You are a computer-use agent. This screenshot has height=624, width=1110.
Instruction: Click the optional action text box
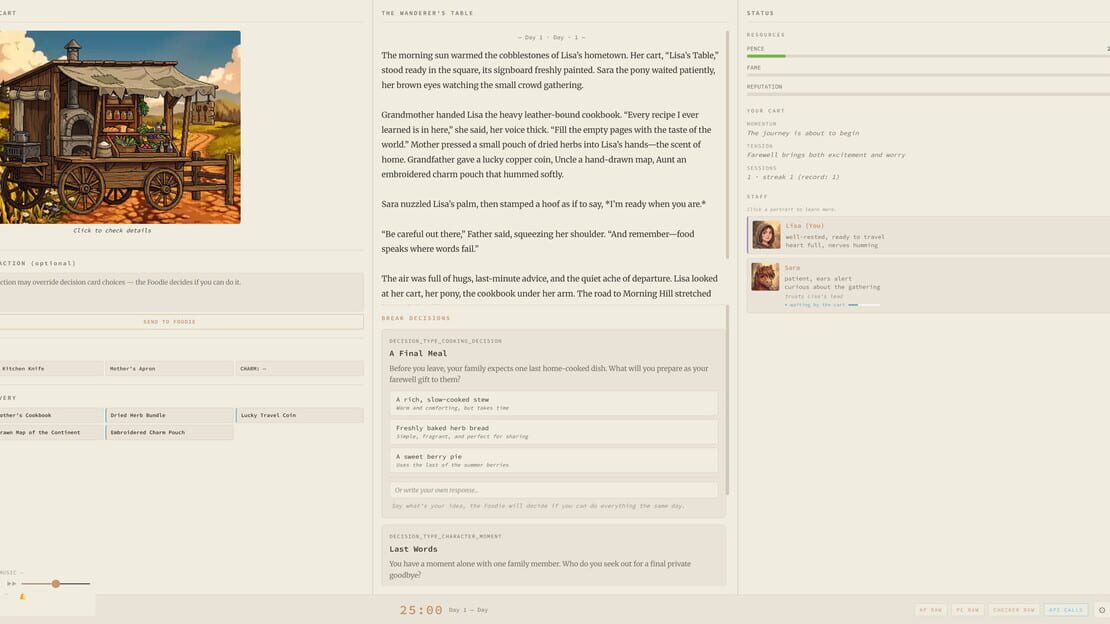(182, 292)
